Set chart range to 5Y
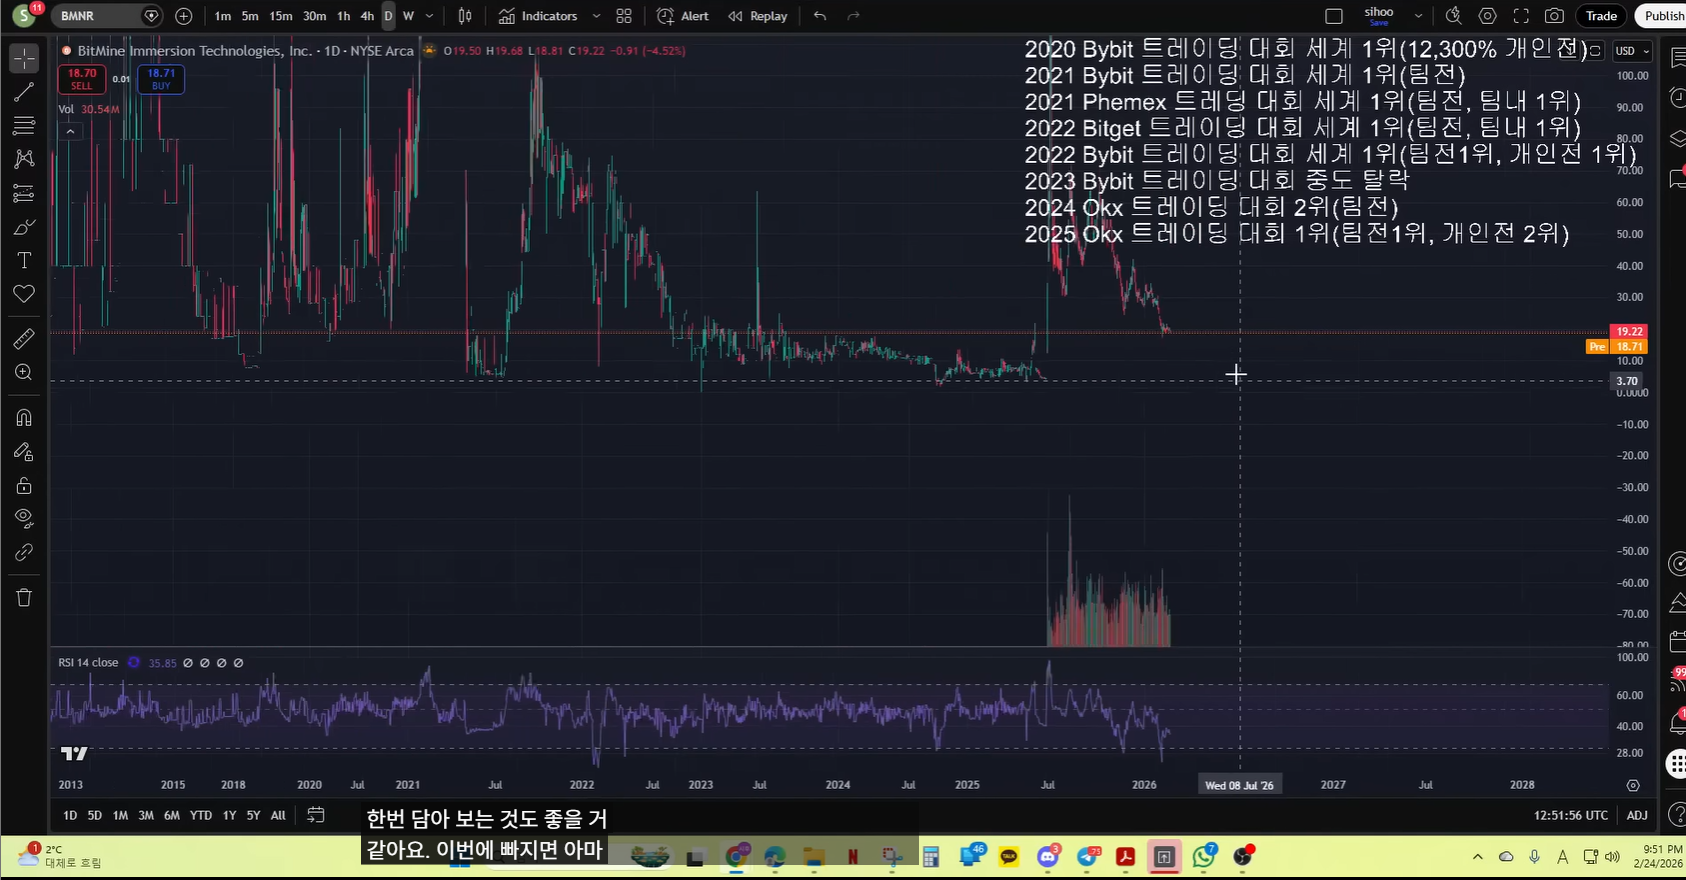Screen dimensions: 1686x880 (x=253, y=815)
